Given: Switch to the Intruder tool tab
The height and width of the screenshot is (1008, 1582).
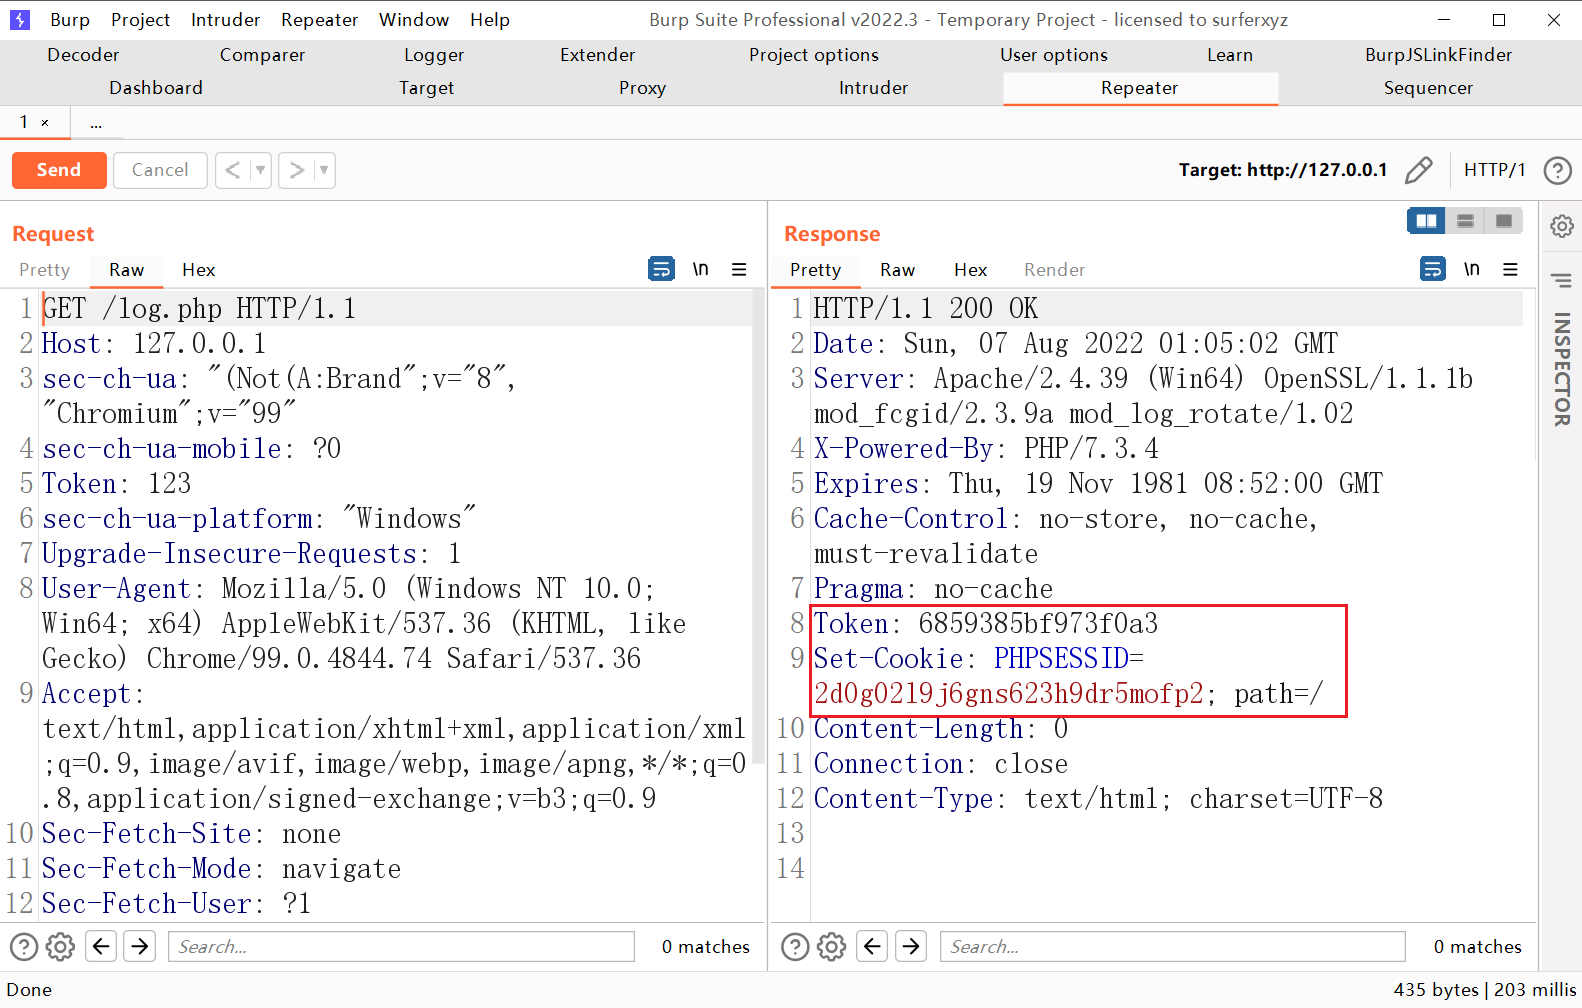Looking at the screenshot, I should [873, 88].
